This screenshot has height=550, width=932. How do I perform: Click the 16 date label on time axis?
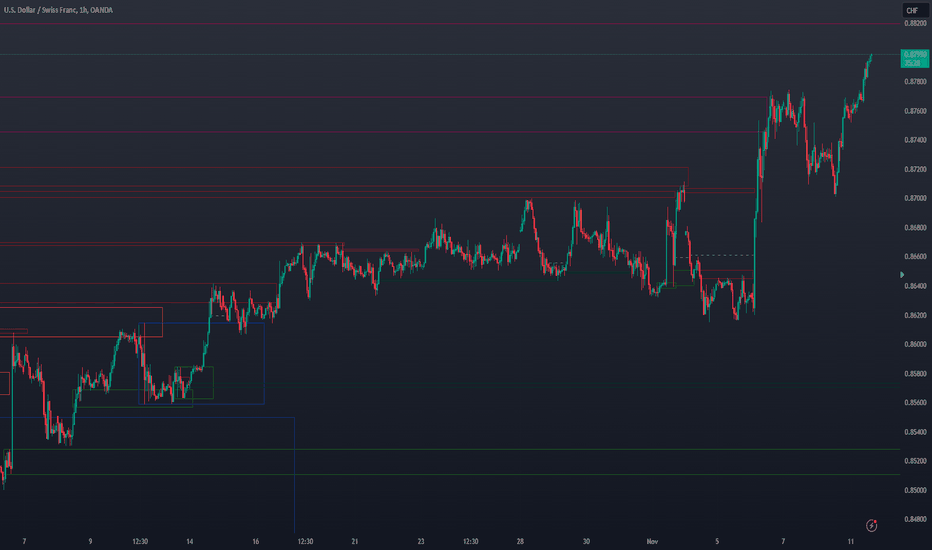pyautogui.click(x=256, y=542)
